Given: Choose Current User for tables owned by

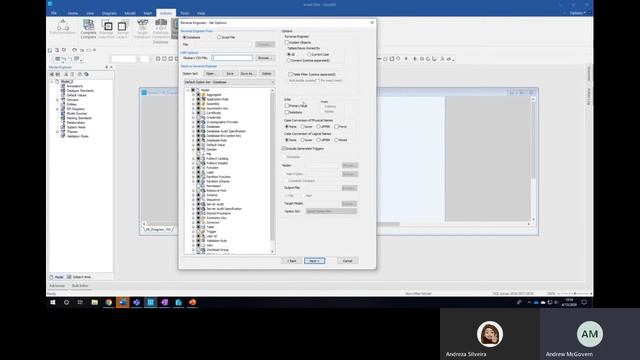Looking at the screenshot, I should click(309, 54).
